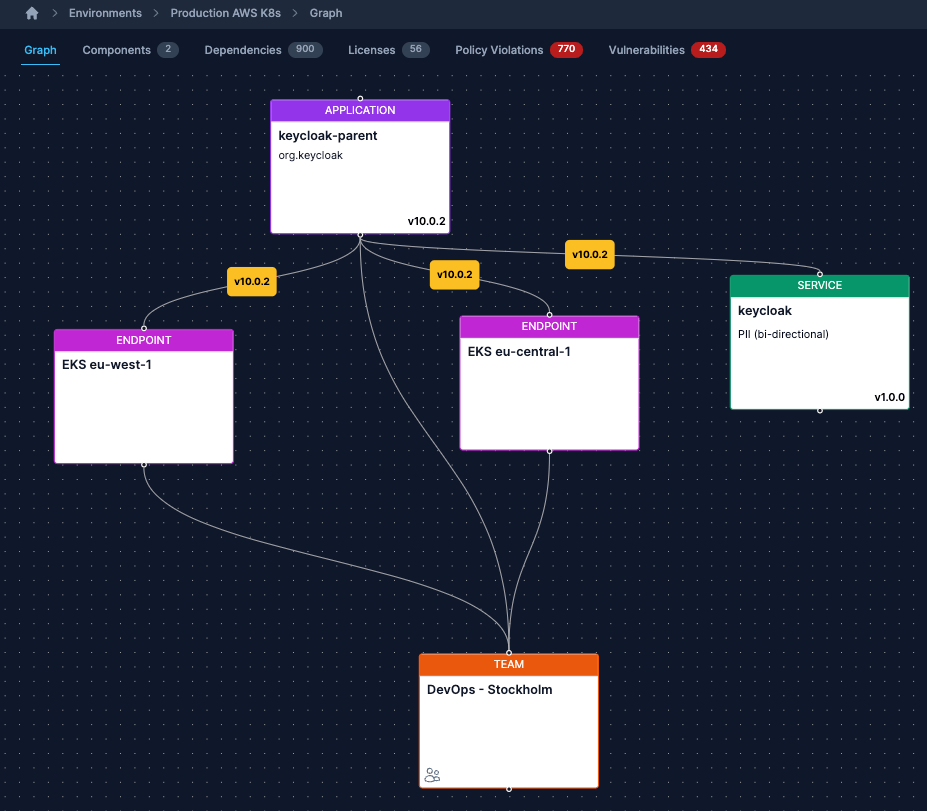Image resolution: width=927 pixels, height=811 pixels.
Task: Click the bottom connector handle of keycloak service
Action: point(819,410)
